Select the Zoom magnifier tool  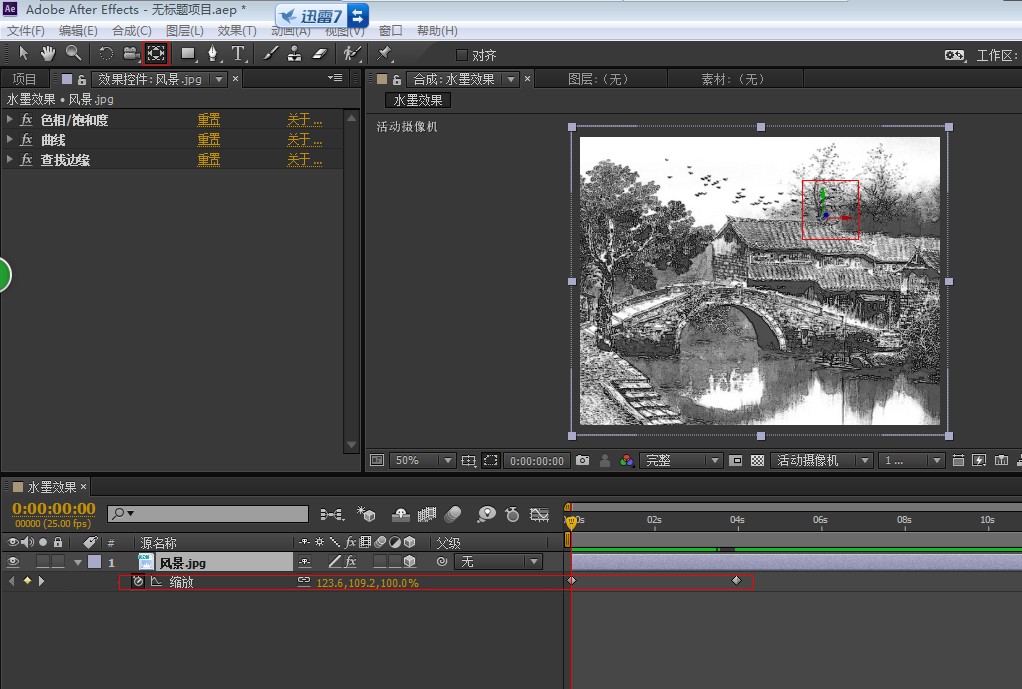(x=73, y=53)
